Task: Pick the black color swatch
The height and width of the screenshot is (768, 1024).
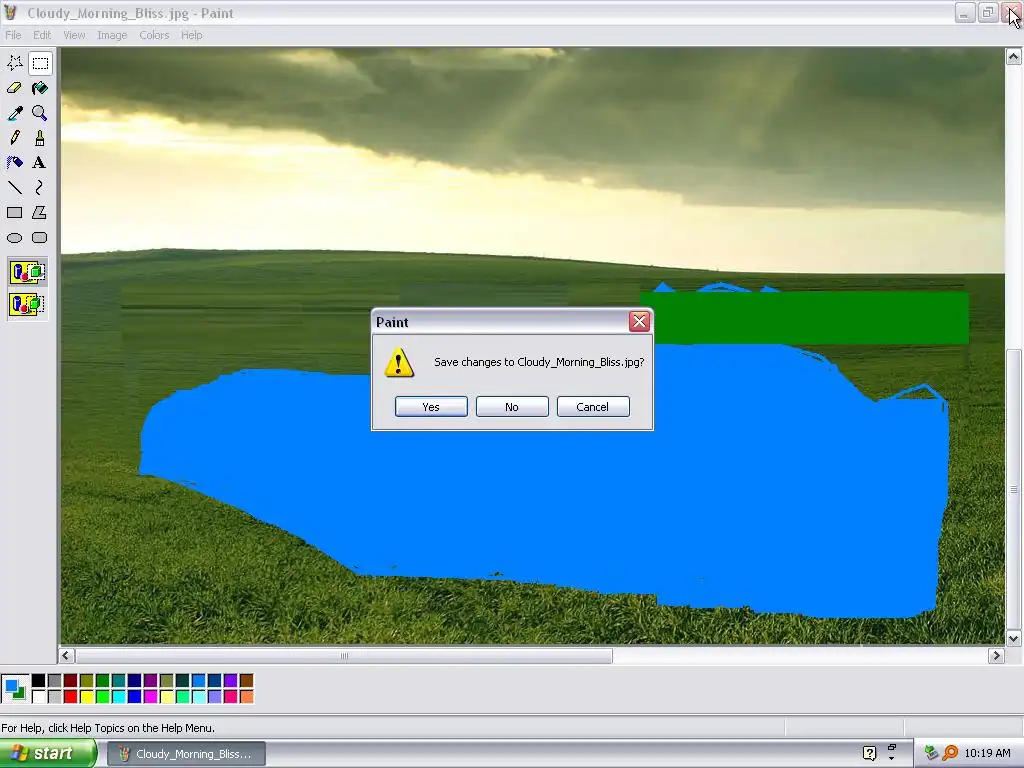Action: [39, 681]
